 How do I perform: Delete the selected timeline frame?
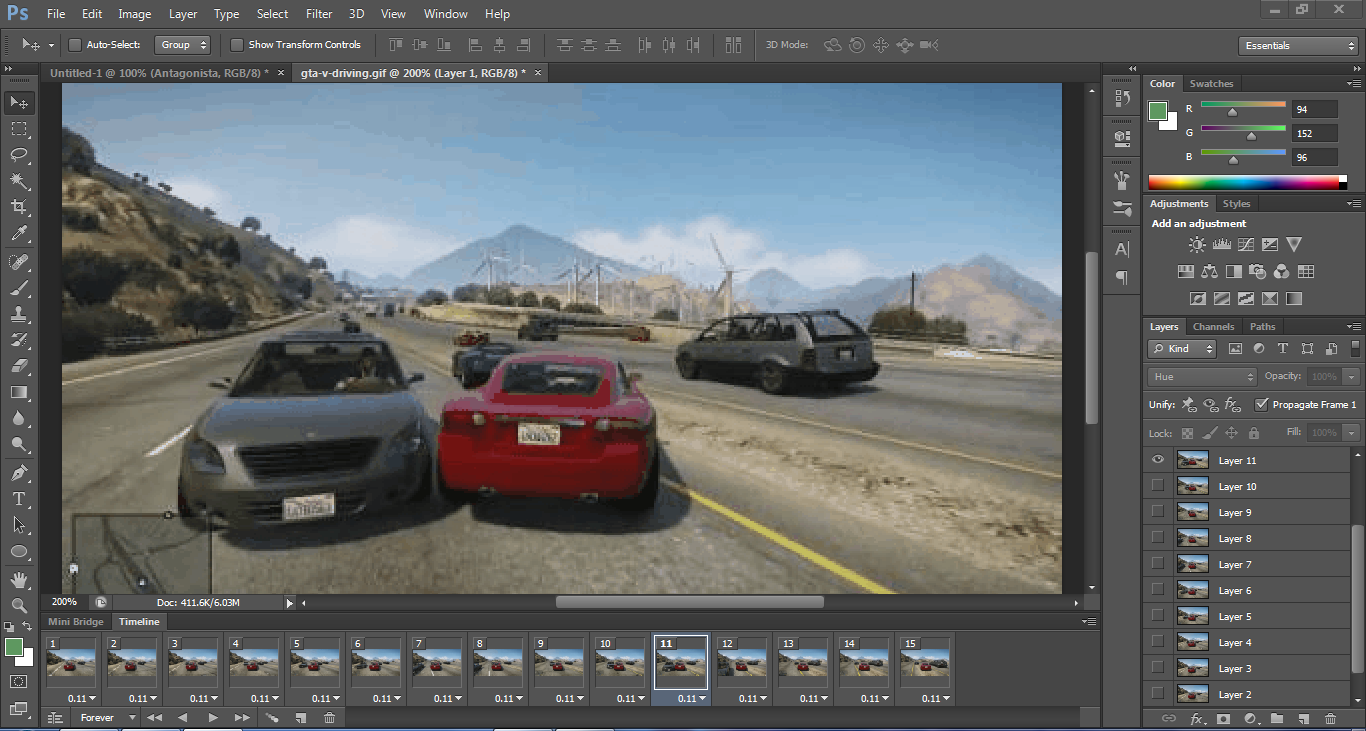[x=329, y=717]
